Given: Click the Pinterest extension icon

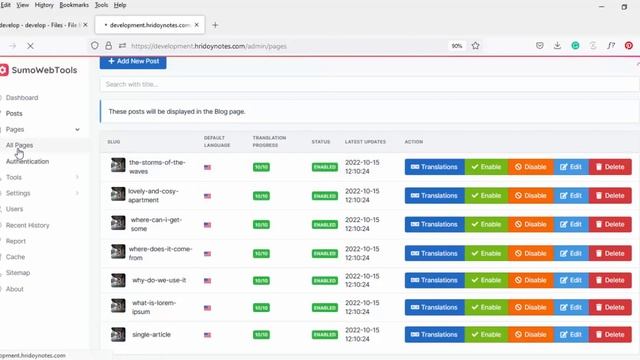Looking at the screenshot, I should tap(629, 46).
